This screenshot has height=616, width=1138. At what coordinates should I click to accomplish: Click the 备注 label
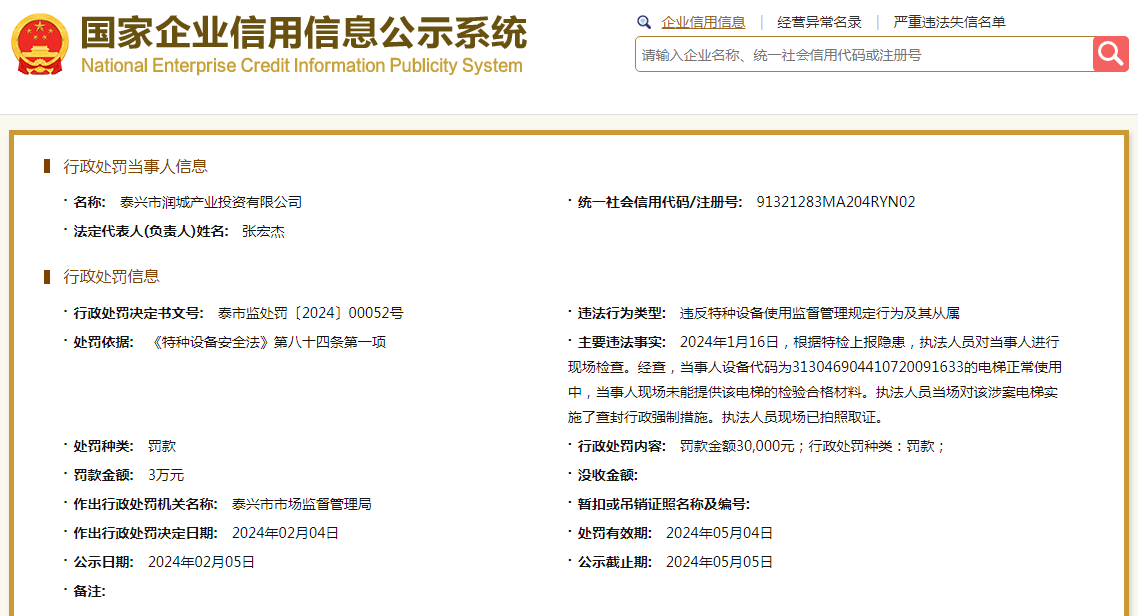(89, 591)
